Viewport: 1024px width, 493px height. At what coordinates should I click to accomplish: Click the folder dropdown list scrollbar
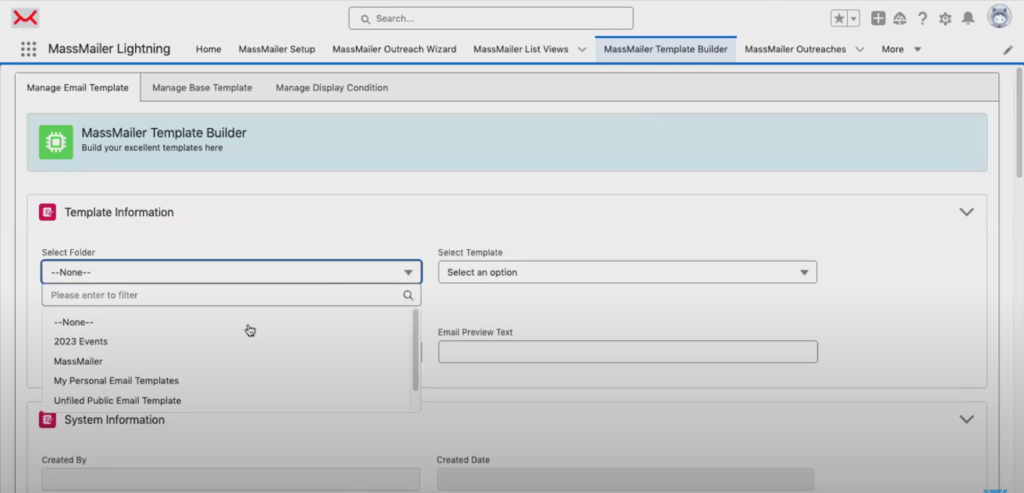pyautogui.click(x=415, y=351)
